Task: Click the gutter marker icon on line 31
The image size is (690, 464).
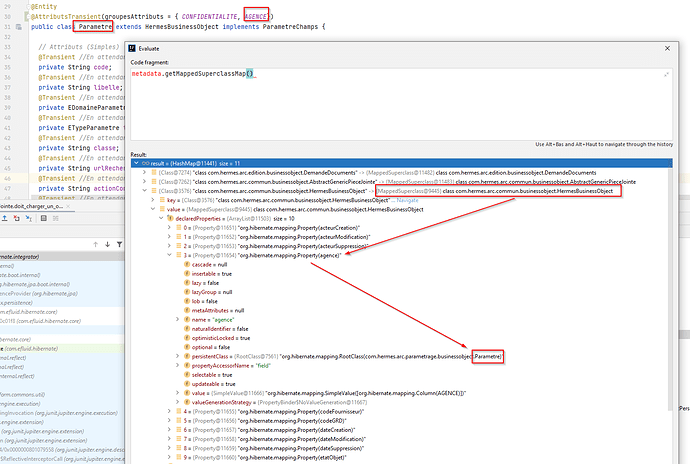Action: 18,27
